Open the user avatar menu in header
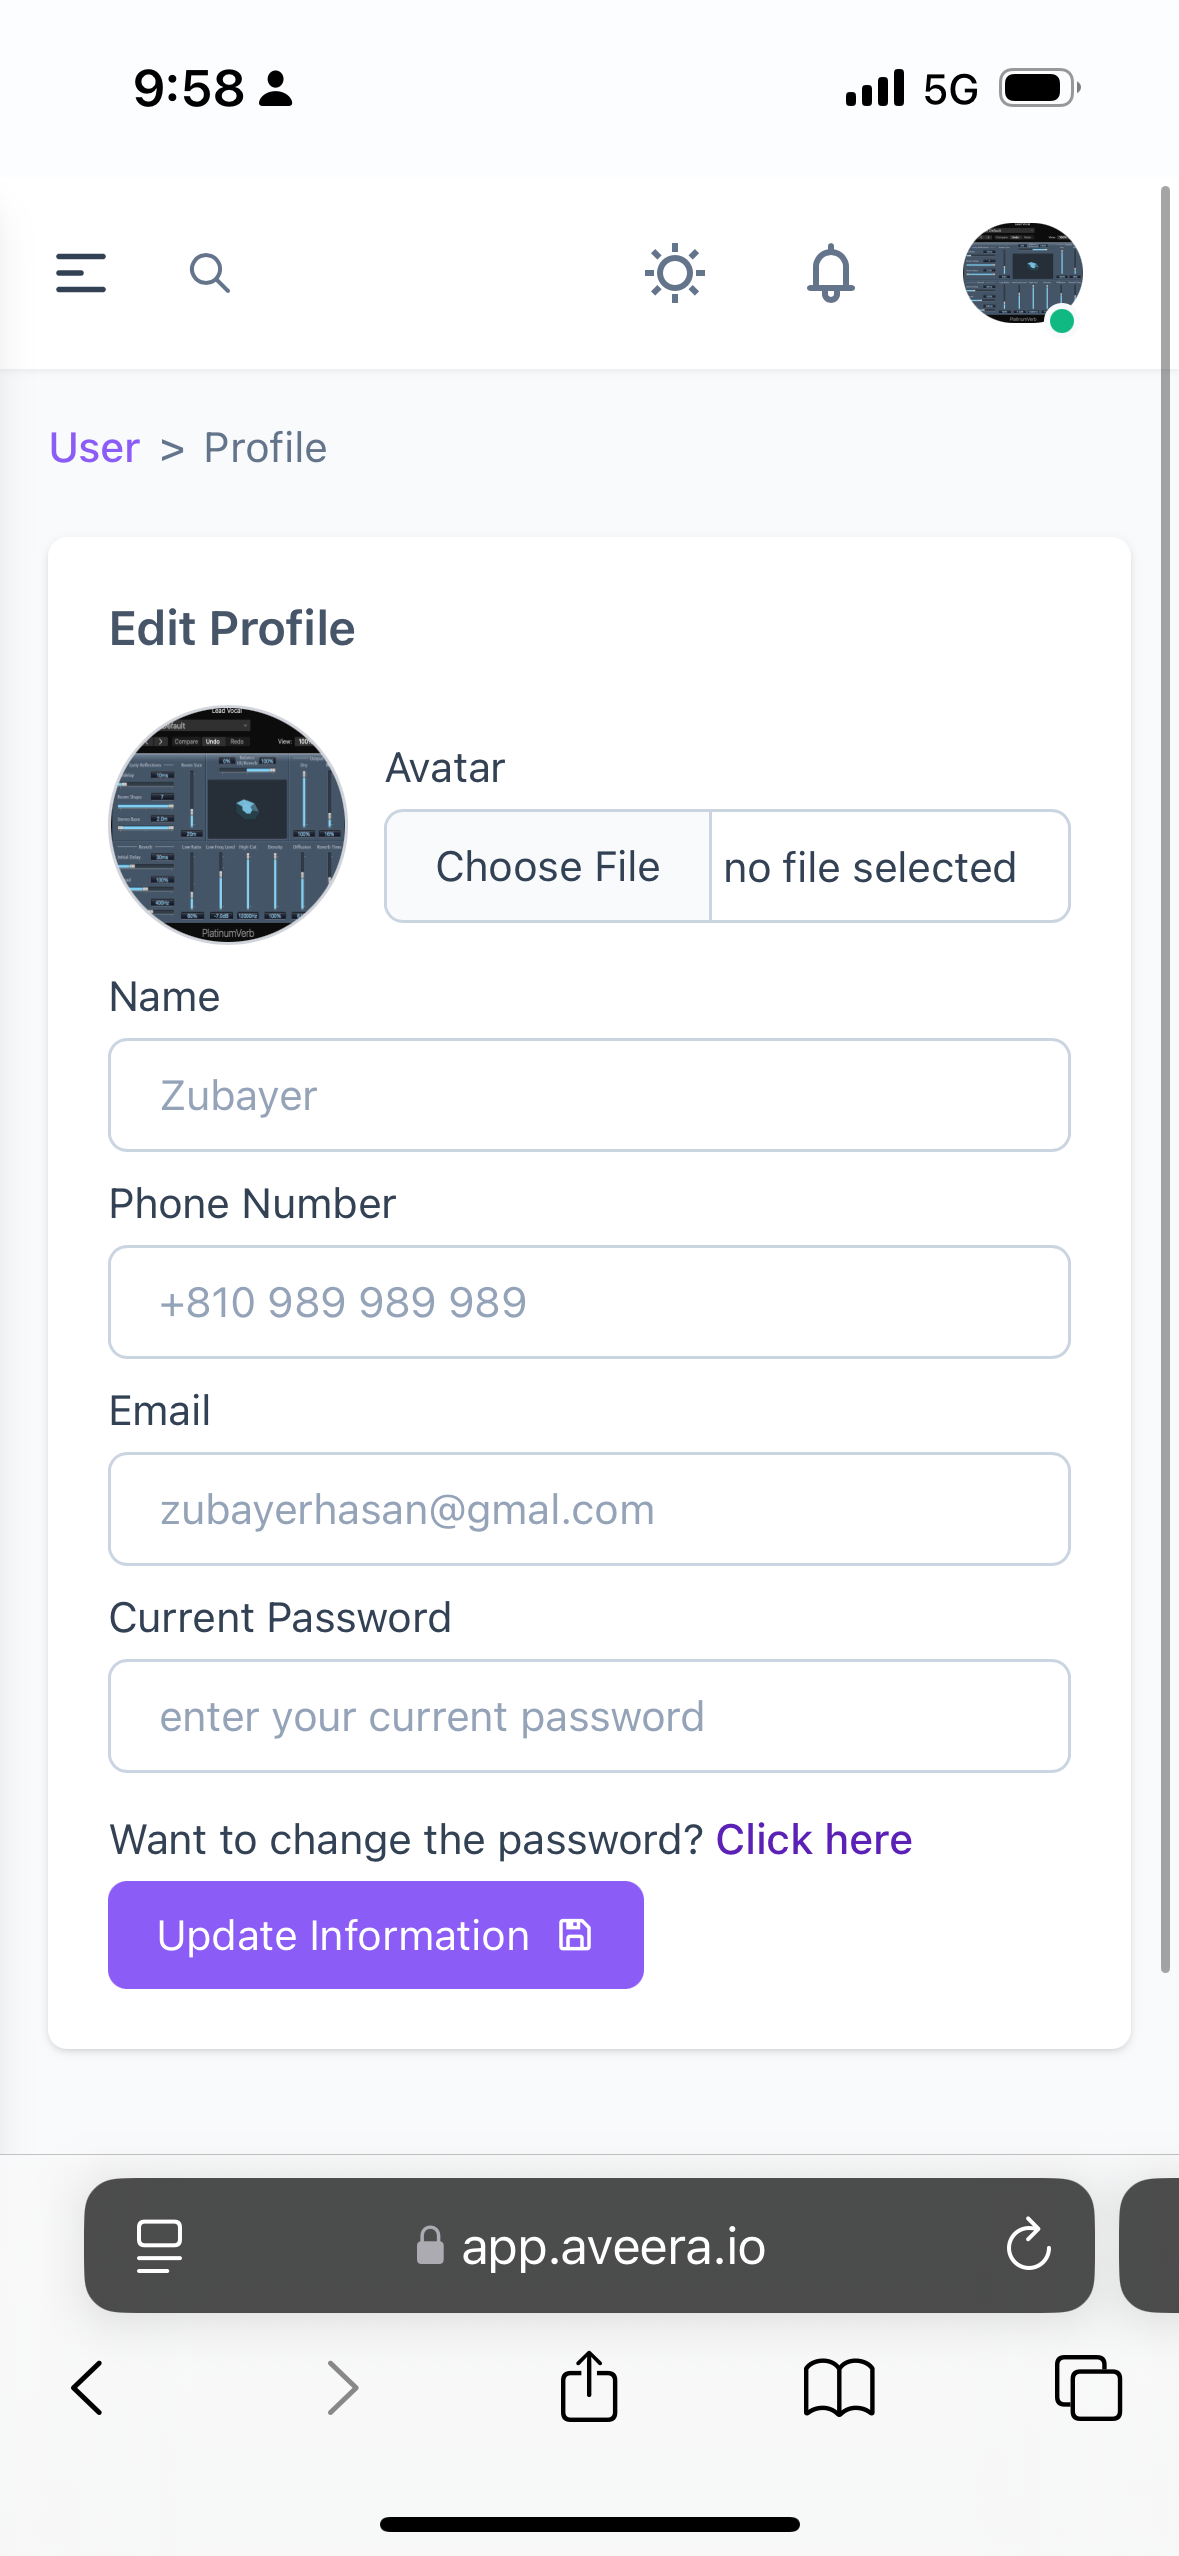1179x2556 pixels. pyautogui.click(x=1021, y=273)
